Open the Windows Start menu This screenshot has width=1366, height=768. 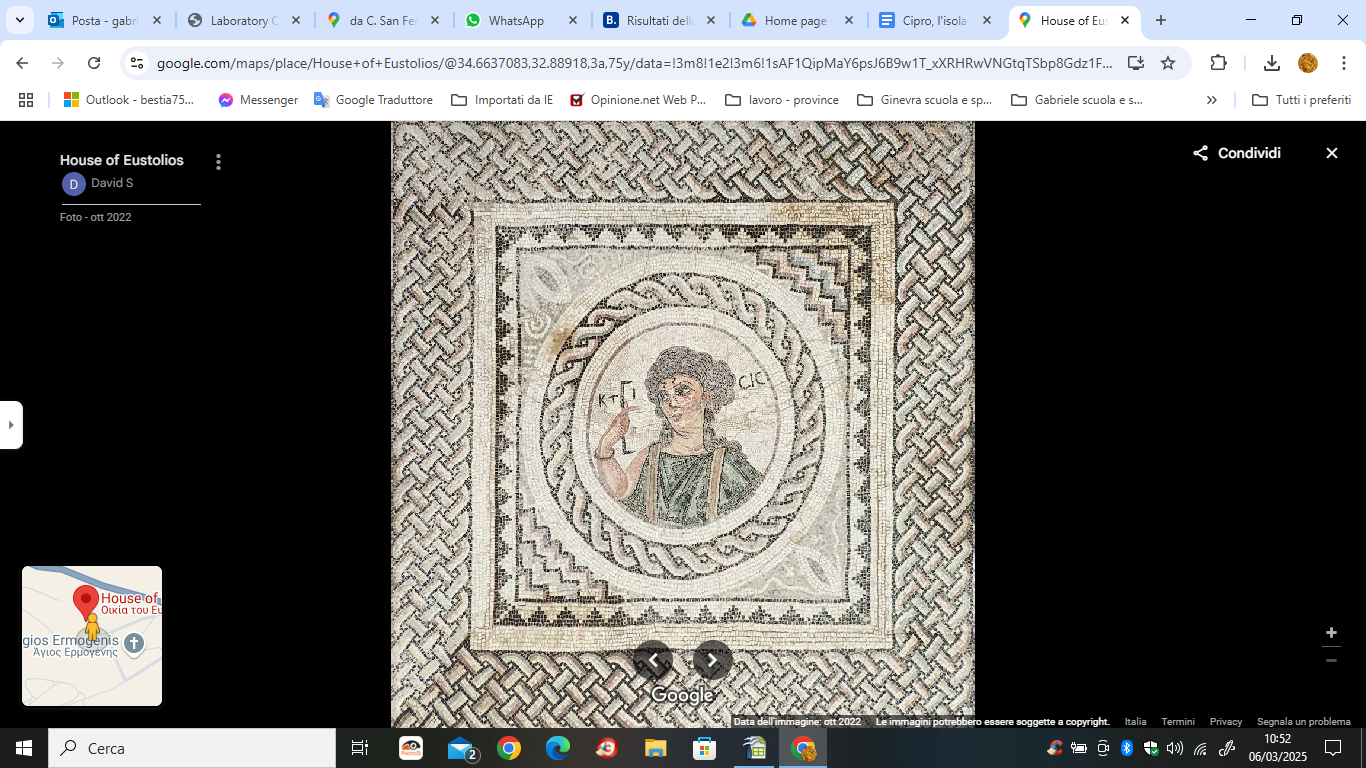click(24, 748)
